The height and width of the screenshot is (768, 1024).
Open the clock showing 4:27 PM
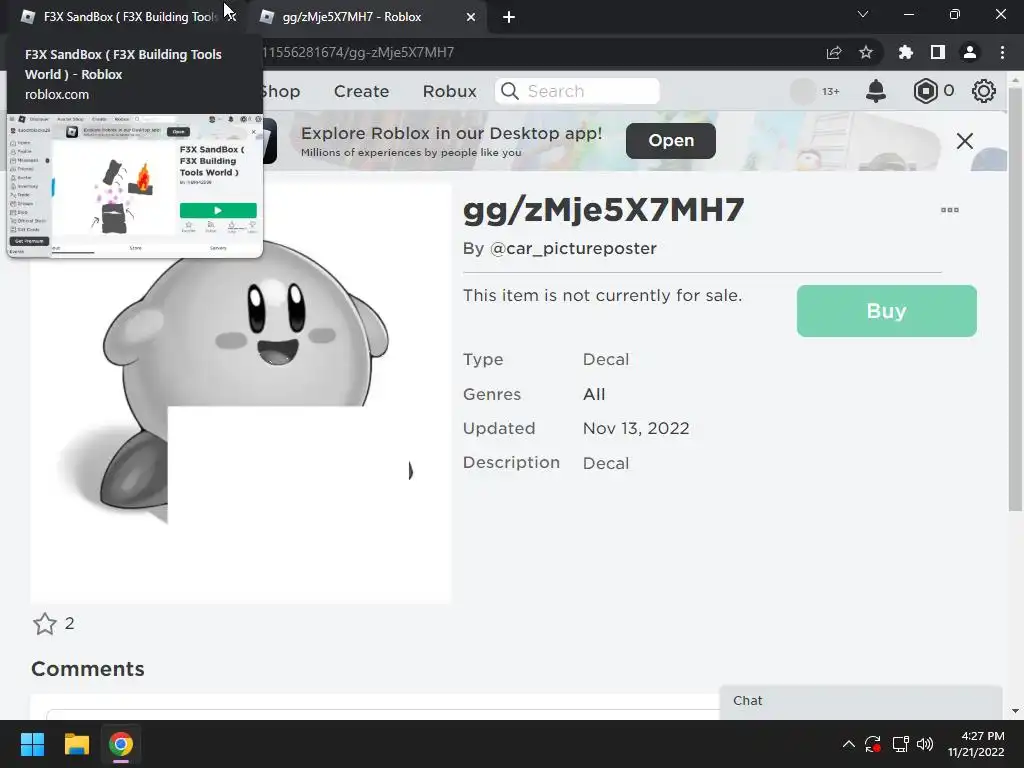[x=976, y=744]
